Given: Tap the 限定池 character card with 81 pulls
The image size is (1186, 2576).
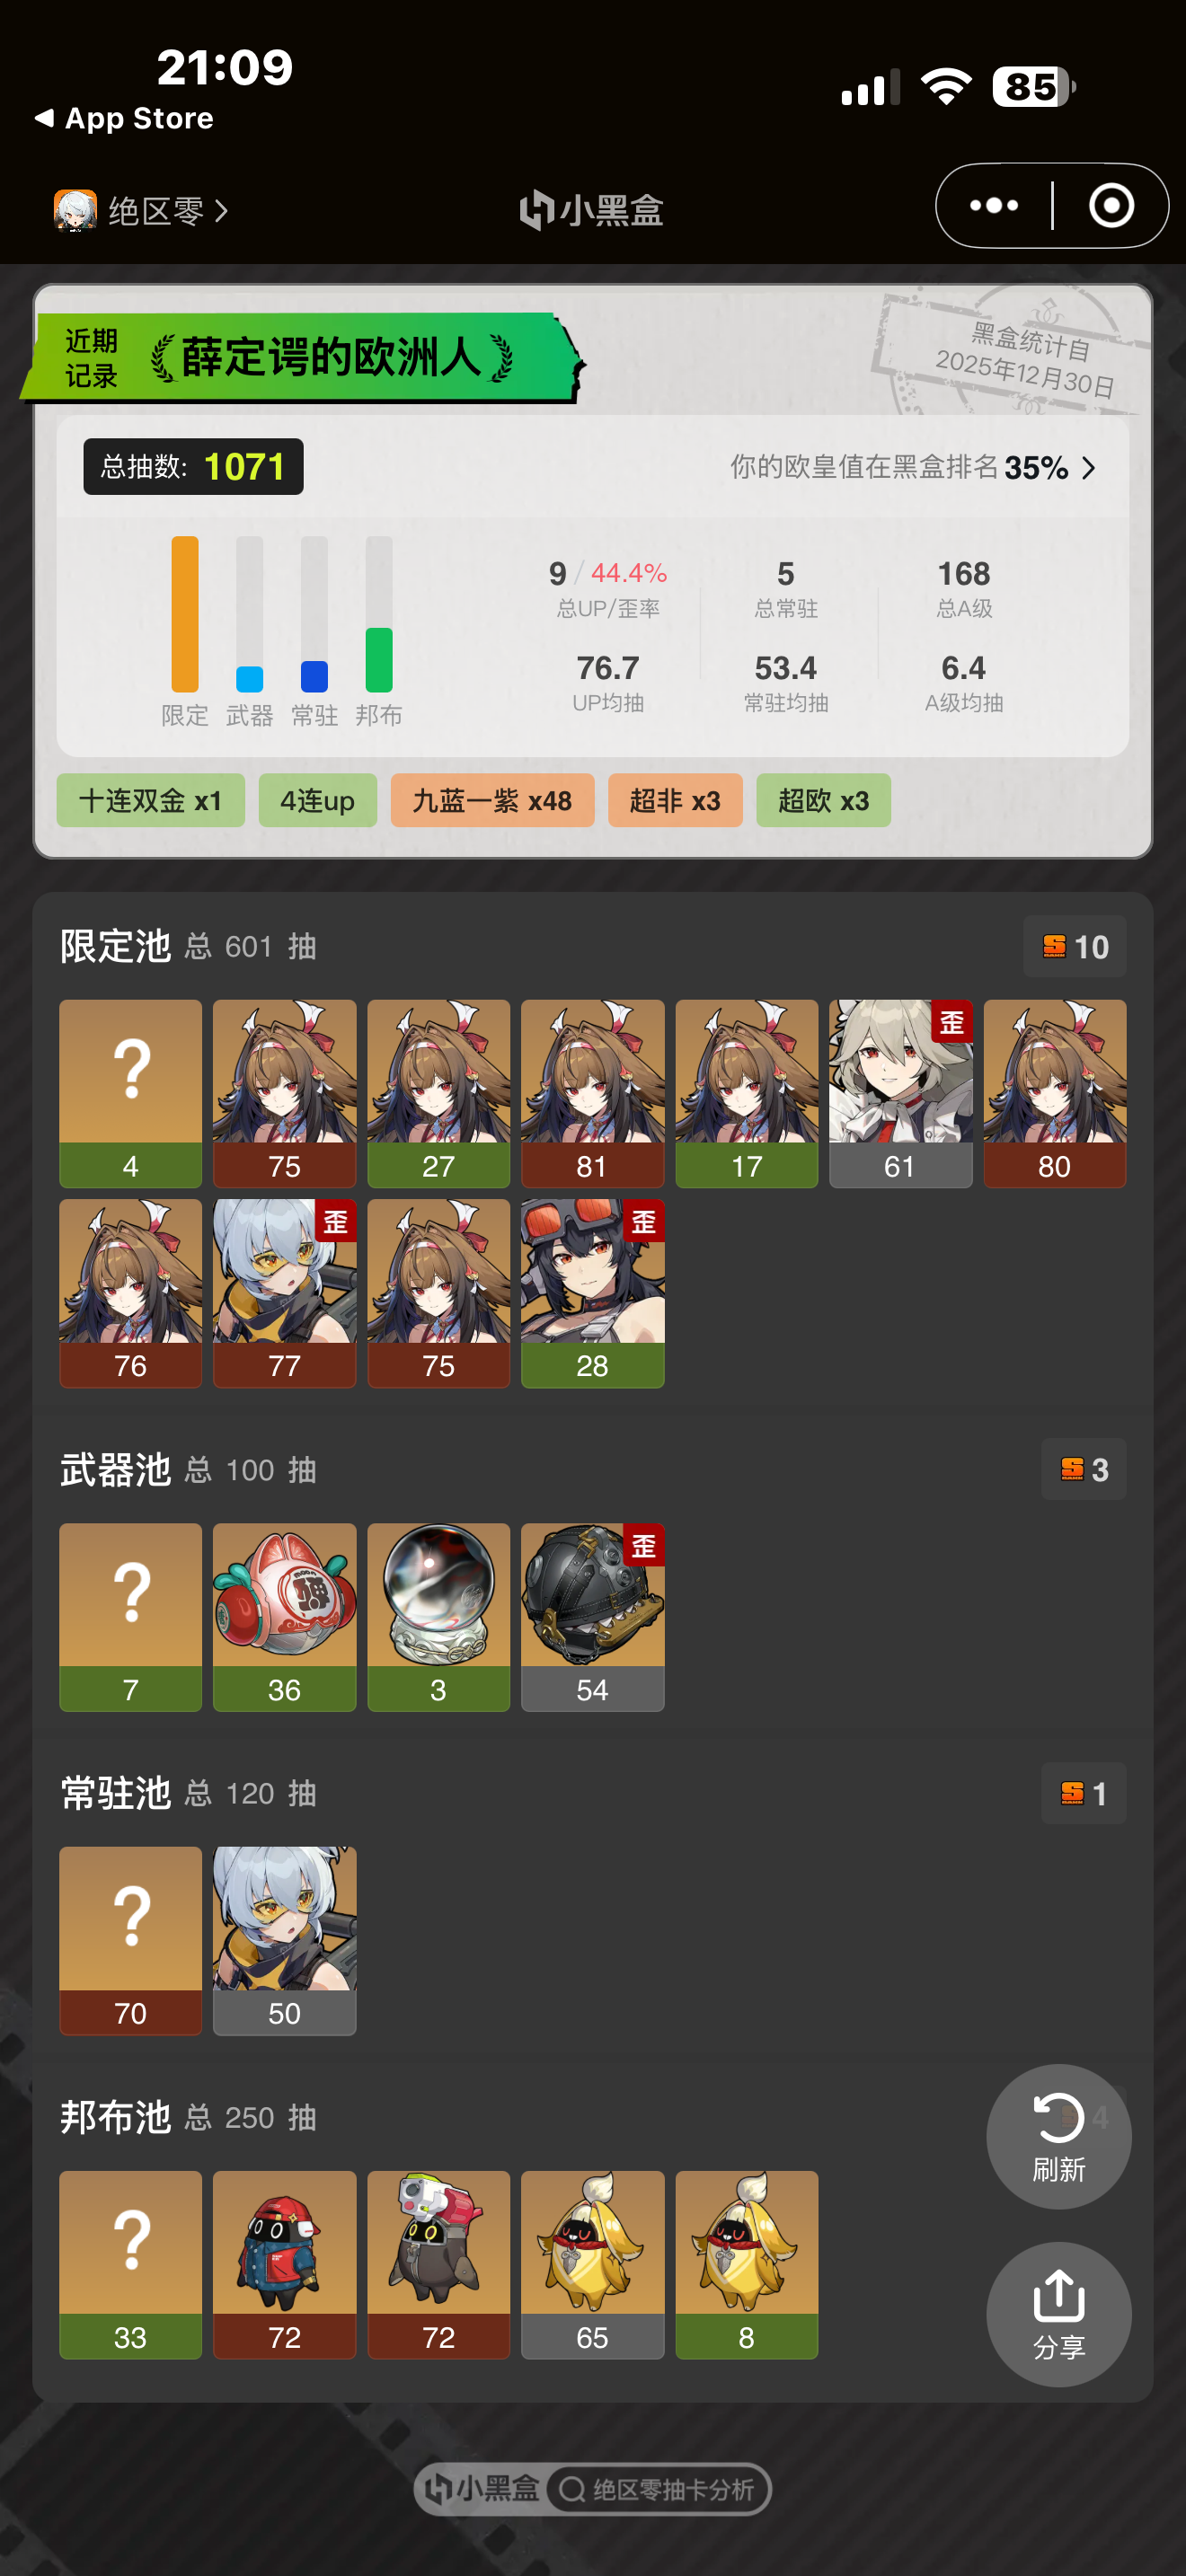Looking at the screenshot, I should pyautogui.click(x=592, y=1093).
